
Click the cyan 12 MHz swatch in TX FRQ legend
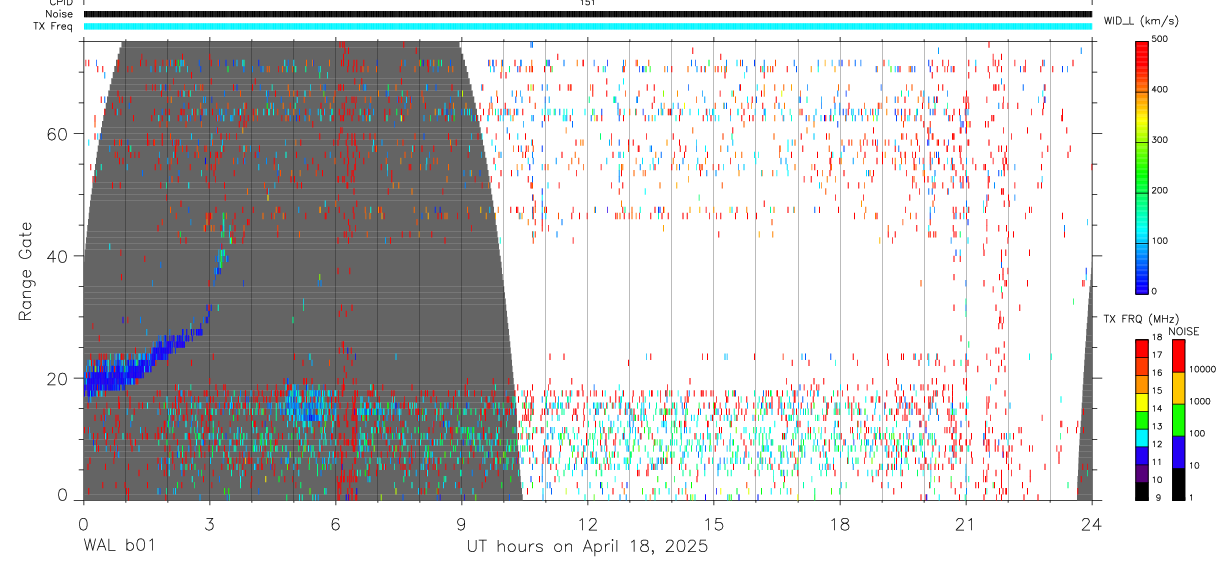click(x=1142, y=437)
